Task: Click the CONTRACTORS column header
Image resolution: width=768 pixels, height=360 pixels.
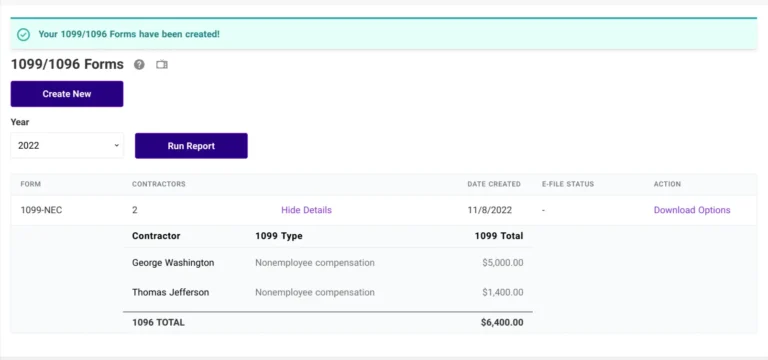Action: point(159,184)
